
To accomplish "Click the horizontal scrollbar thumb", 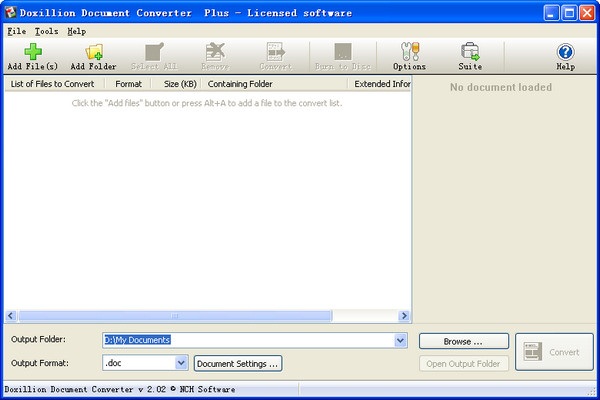I will coord(174,316).
